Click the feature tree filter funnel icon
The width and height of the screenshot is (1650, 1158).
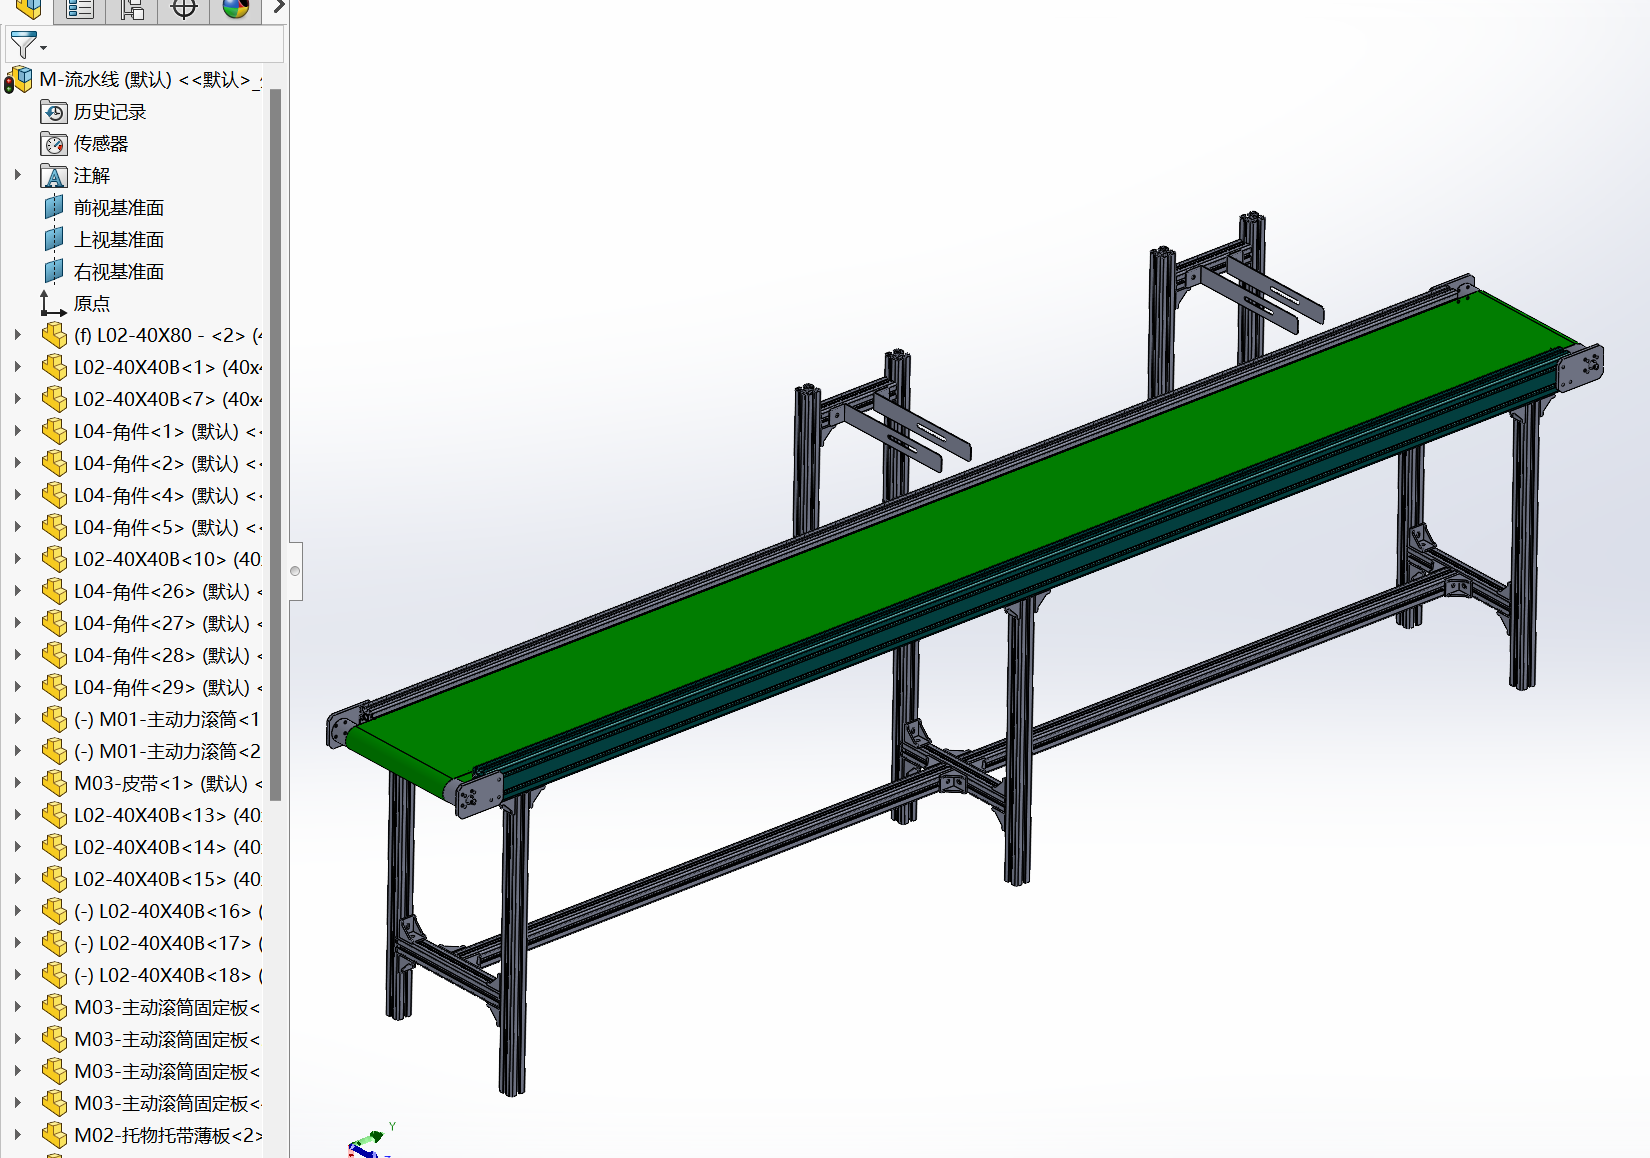[x=24, y=45]
